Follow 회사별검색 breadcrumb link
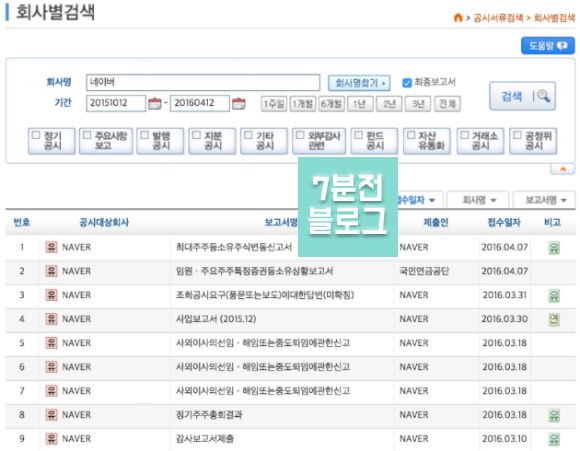Image resolution: width=580 pixels, height=451 pixels. coord(554,18)
